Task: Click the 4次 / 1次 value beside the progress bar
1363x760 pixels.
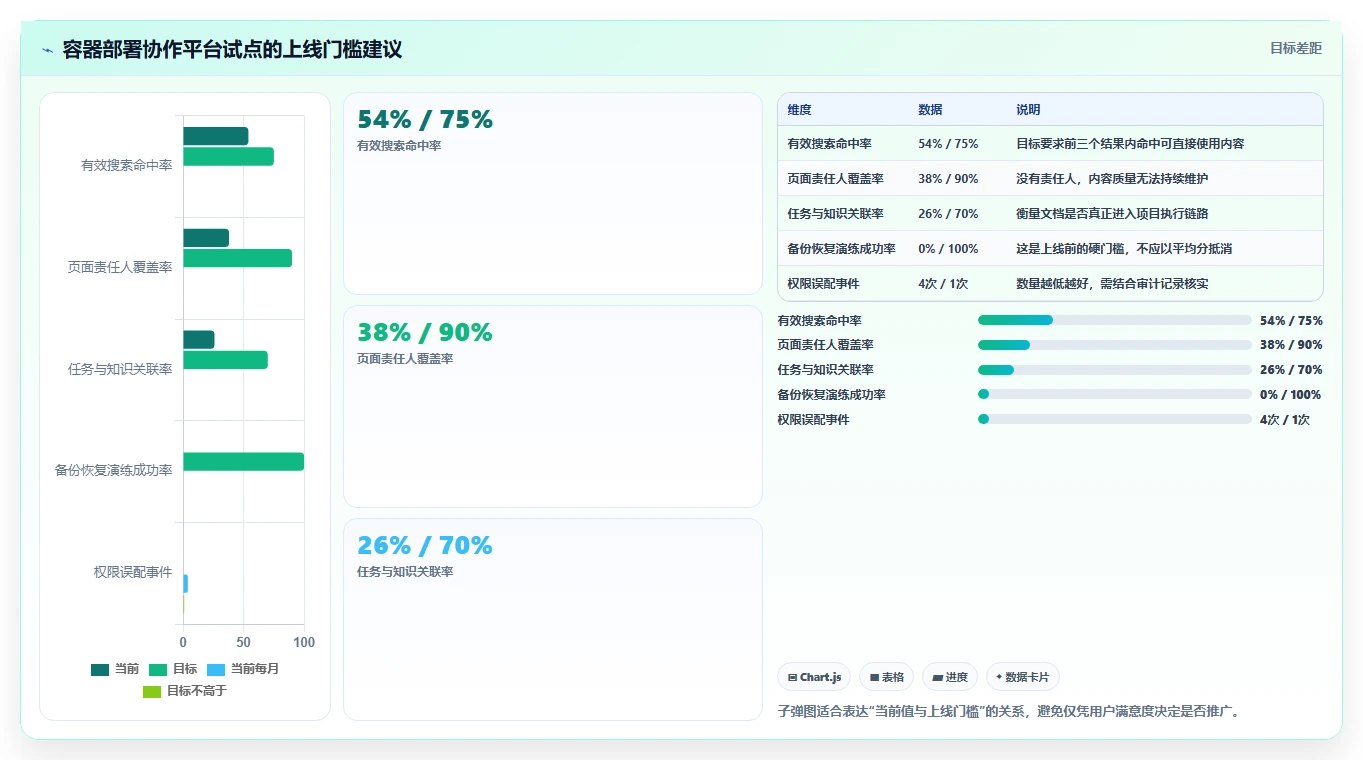Action: click(x=1285, y=420)
